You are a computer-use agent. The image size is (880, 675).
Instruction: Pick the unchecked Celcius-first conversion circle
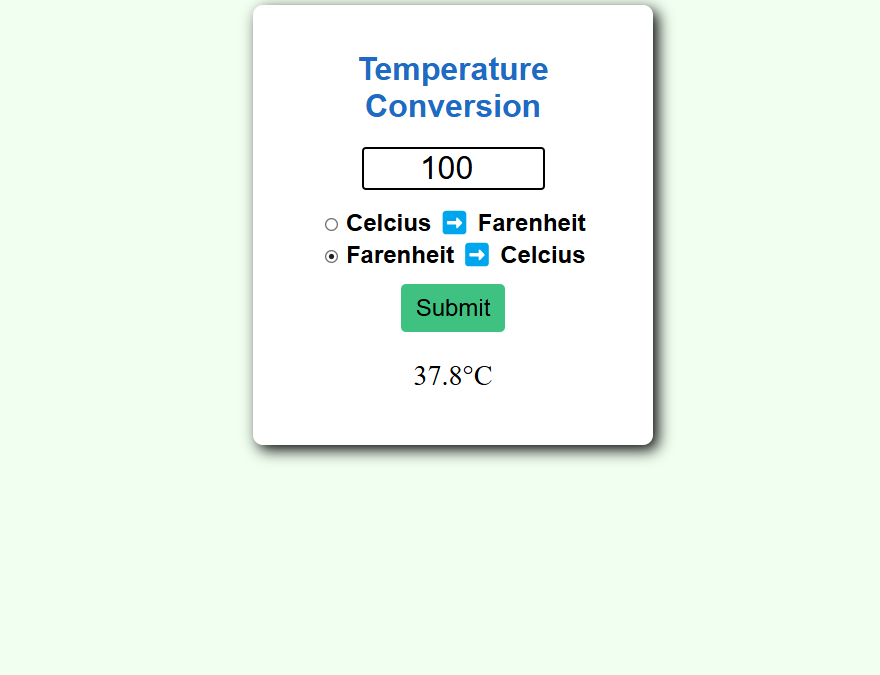click(331, 224)
